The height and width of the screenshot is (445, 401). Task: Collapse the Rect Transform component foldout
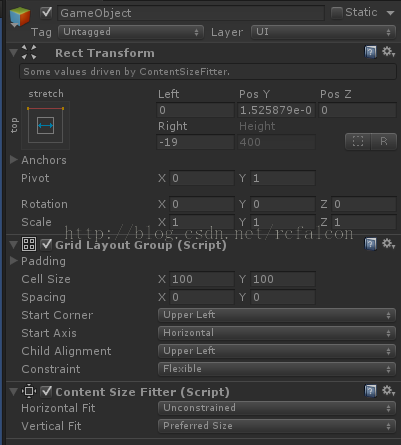click(x=14, y=53)
